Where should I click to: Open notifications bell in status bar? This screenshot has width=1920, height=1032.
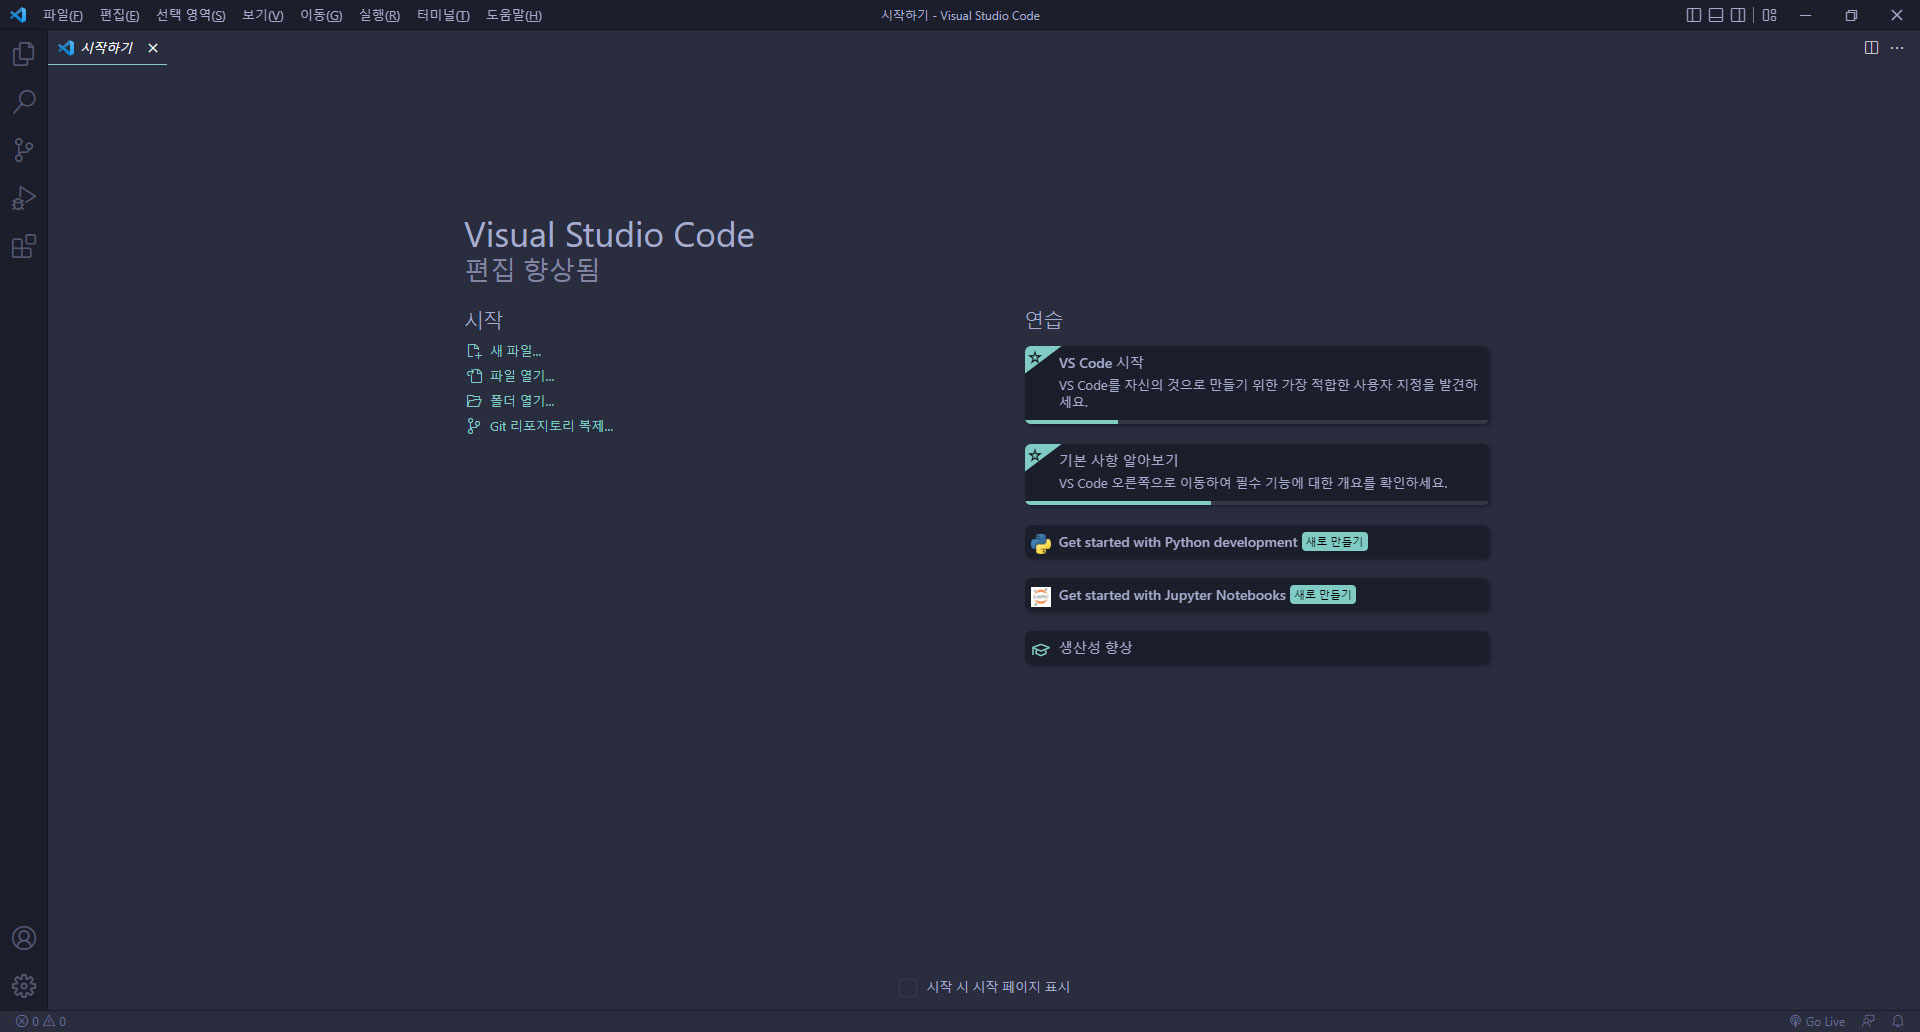click(x=1898, y=1021)
